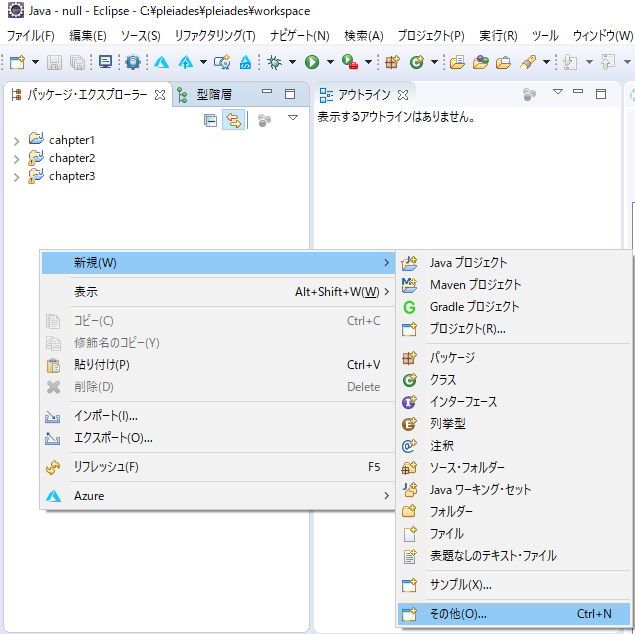Click the Run with external tools icon
The image size is (635, 634).
tap(350, 62)
